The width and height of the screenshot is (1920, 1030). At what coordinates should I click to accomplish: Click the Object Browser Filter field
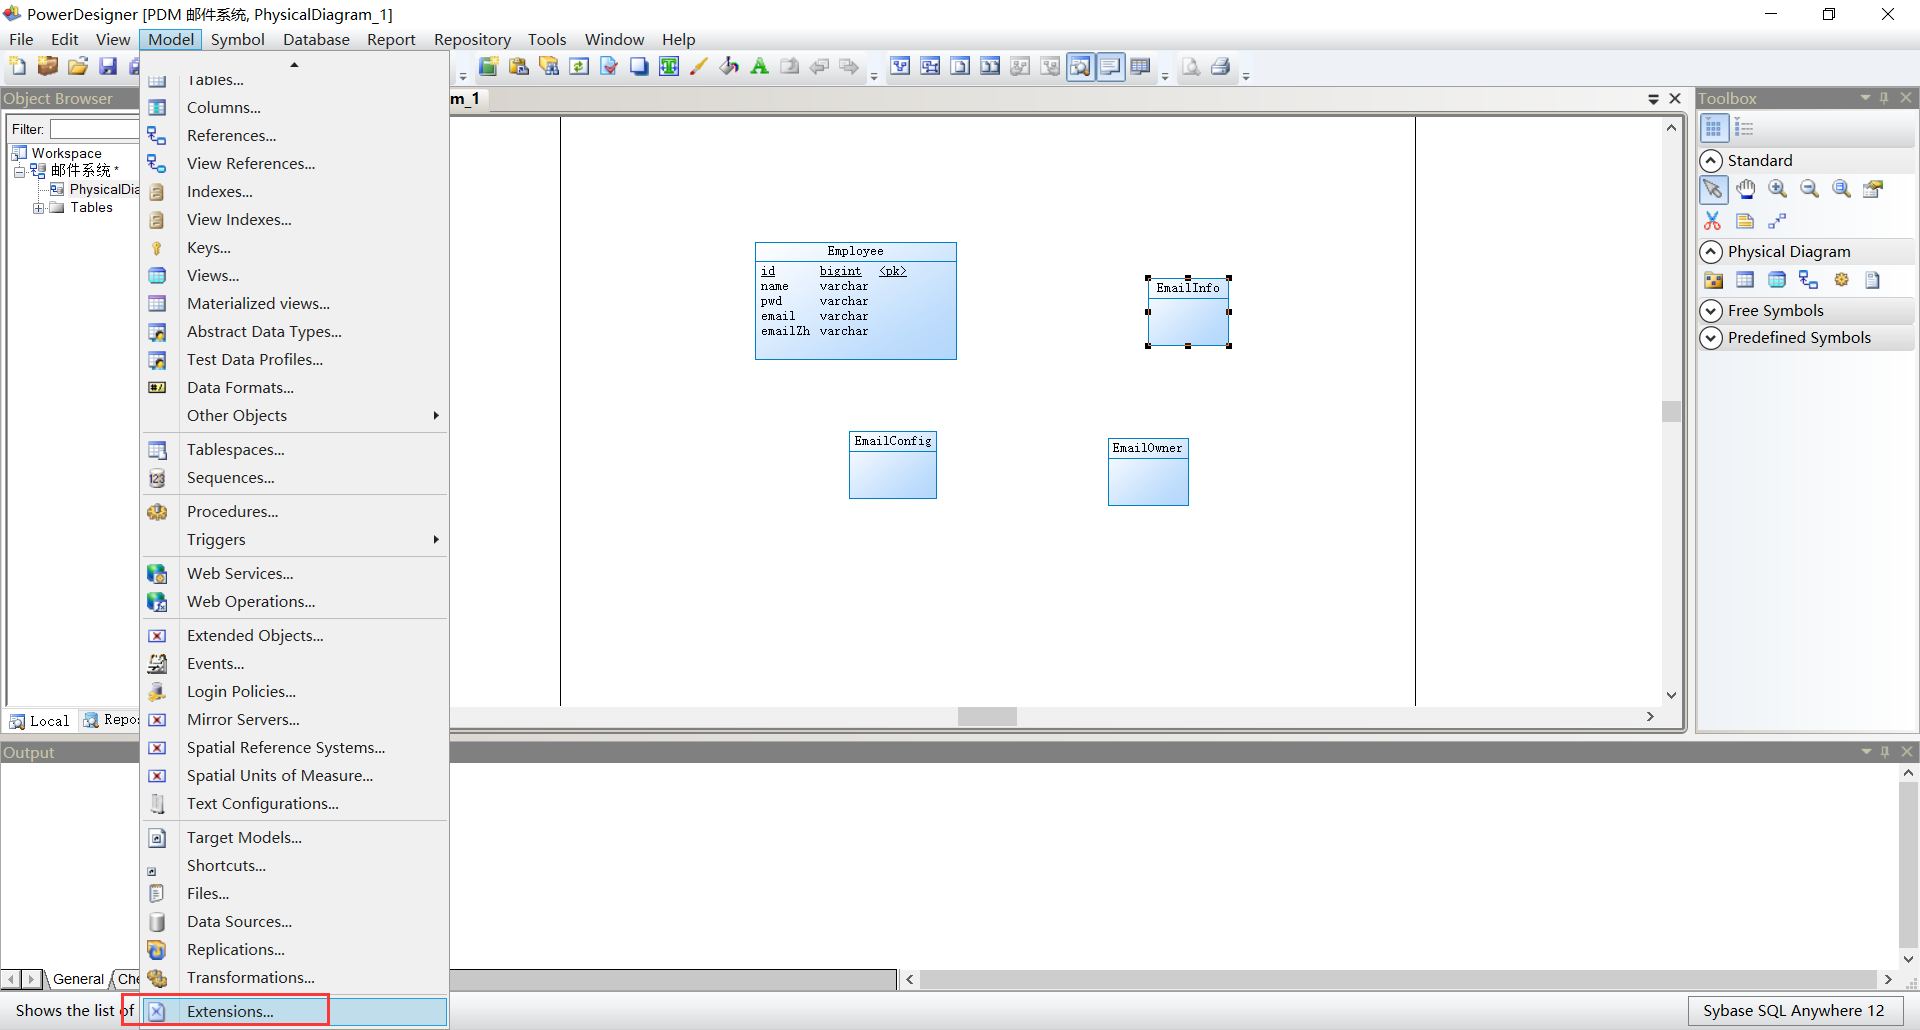pos(94,129)
